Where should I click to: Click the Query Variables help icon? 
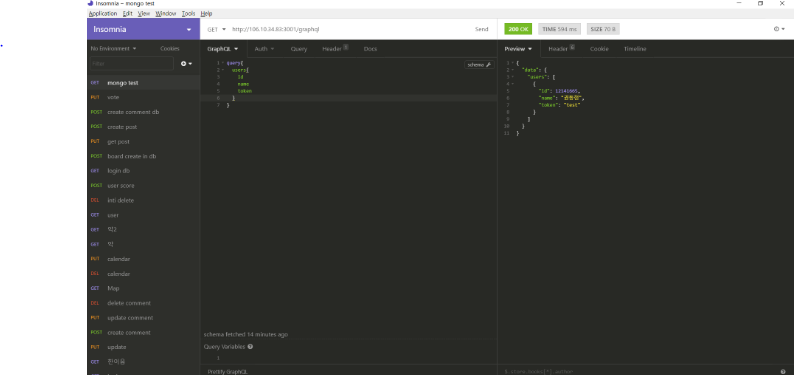click(x=250, y=347)
